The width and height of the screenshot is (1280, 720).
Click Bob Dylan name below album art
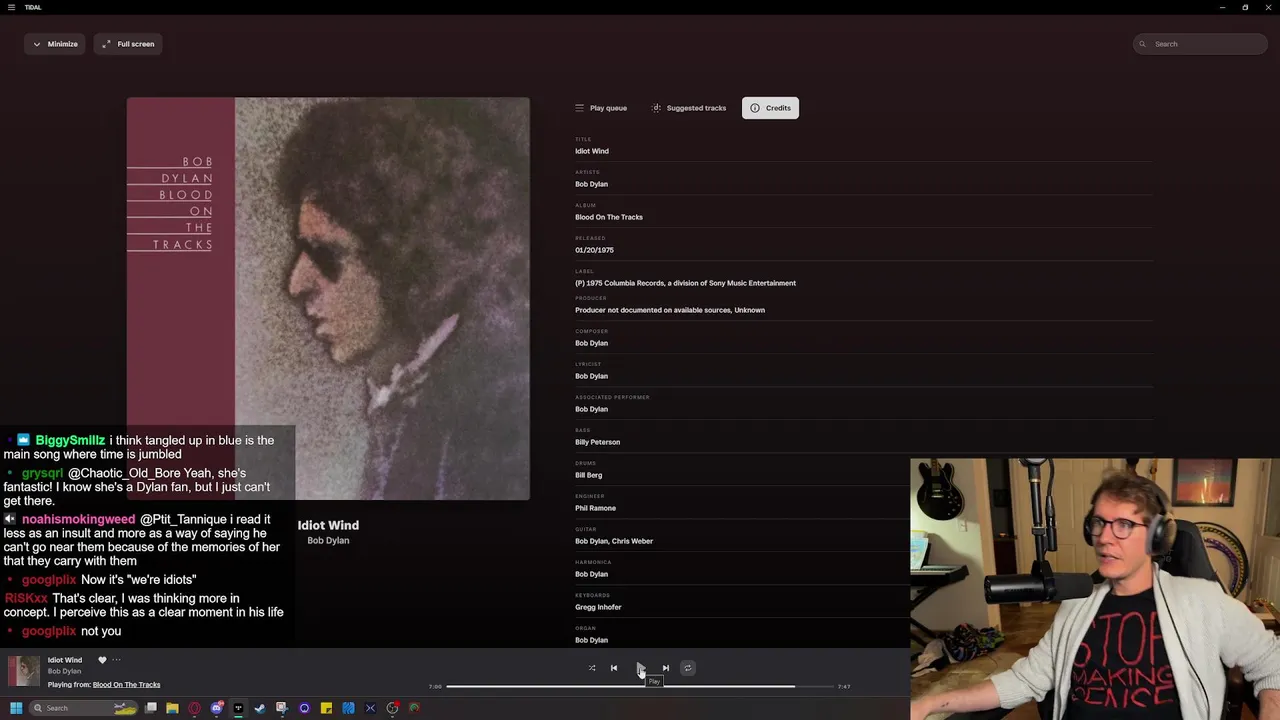point(328,541)
